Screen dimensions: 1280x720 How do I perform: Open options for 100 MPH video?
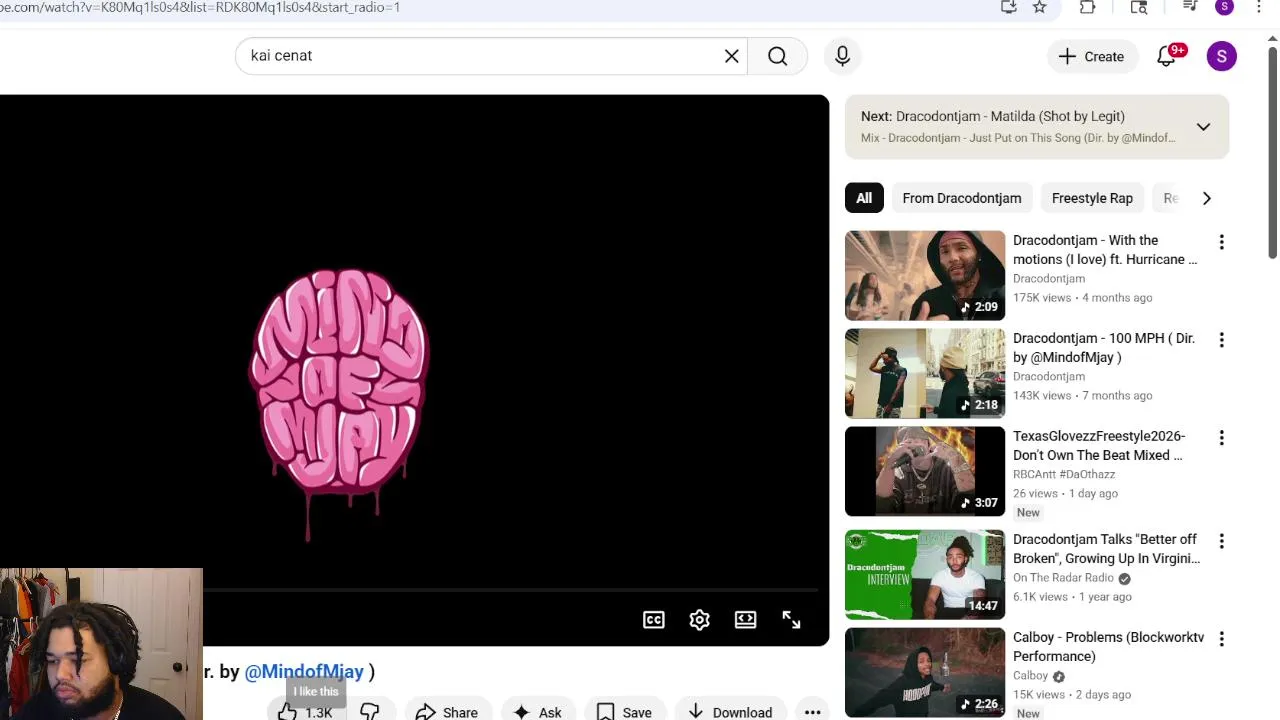1221,340
